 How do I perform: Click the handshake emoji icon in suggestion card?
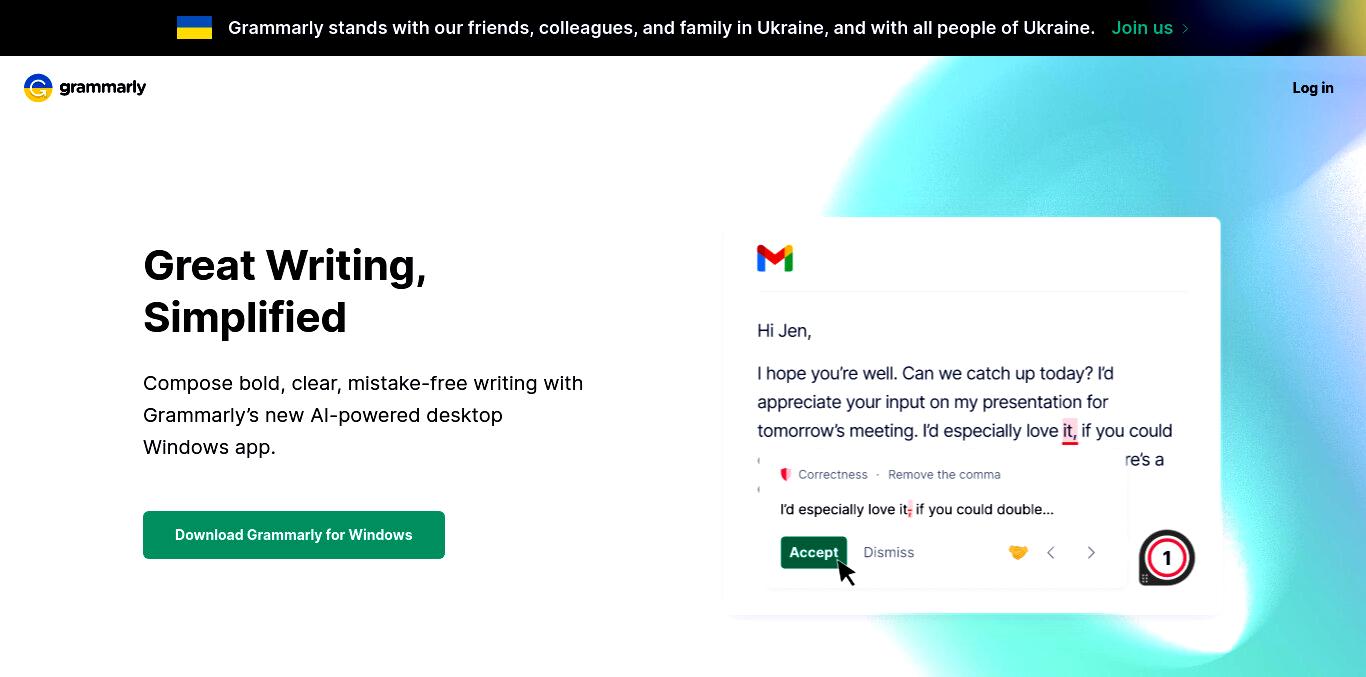[x=1018, y=552]
